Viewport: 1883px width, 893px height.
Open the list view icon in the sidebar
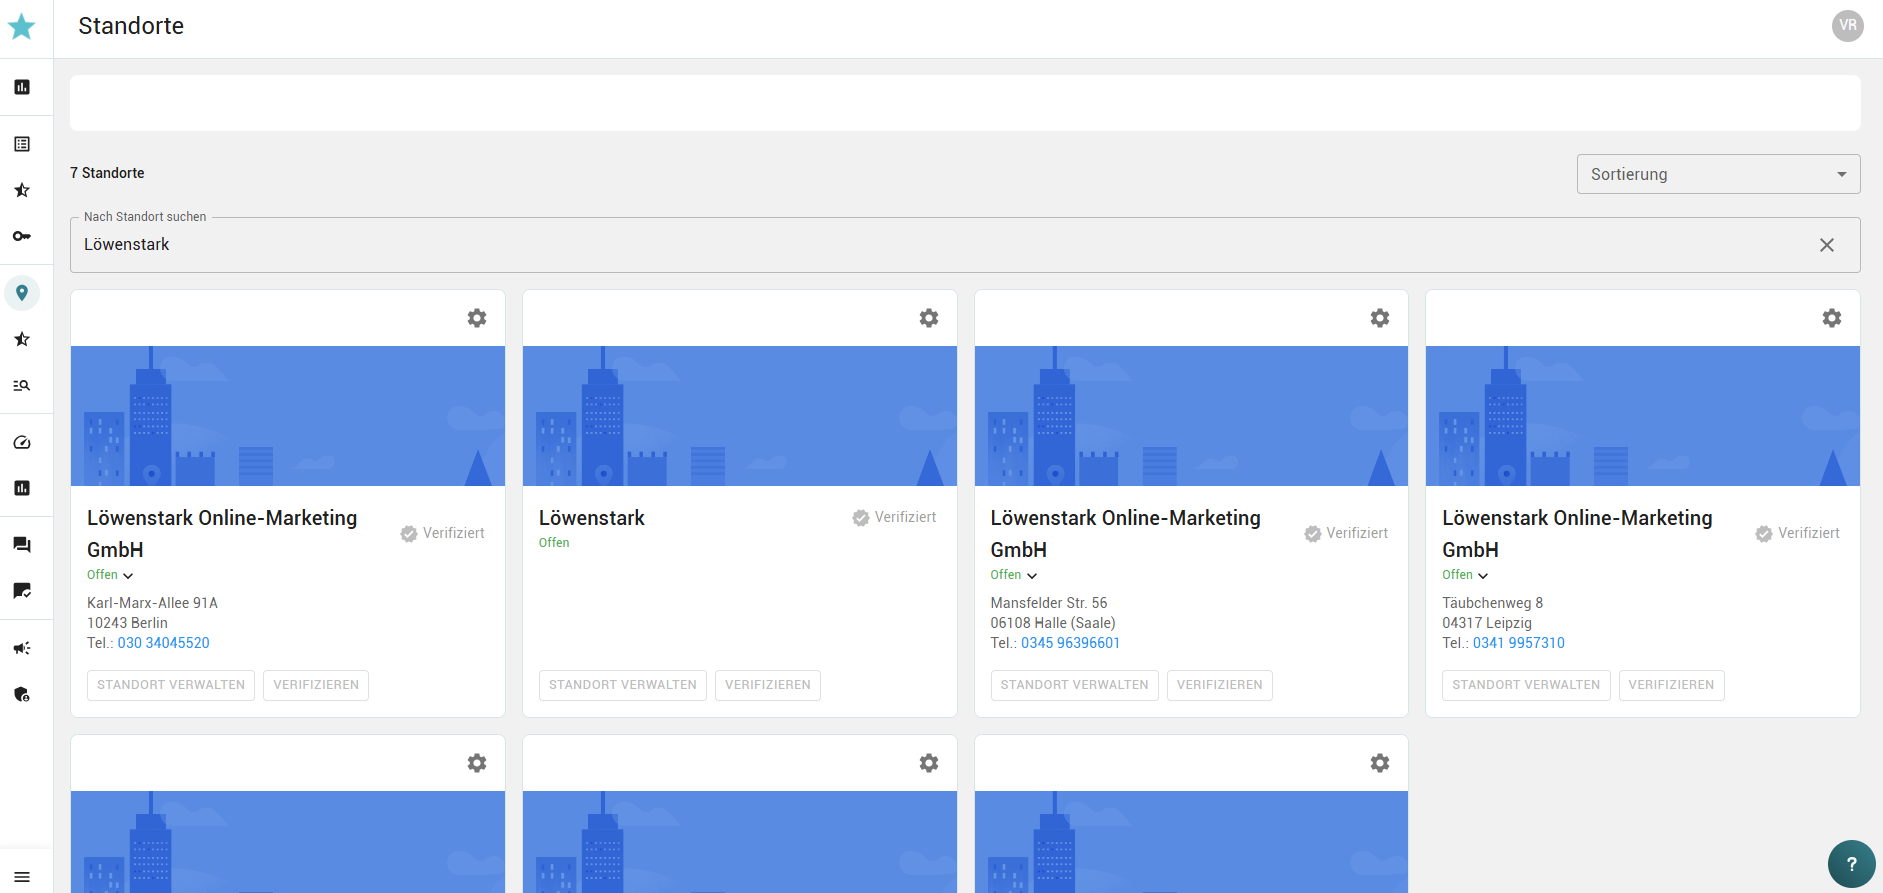click(22, 144)
